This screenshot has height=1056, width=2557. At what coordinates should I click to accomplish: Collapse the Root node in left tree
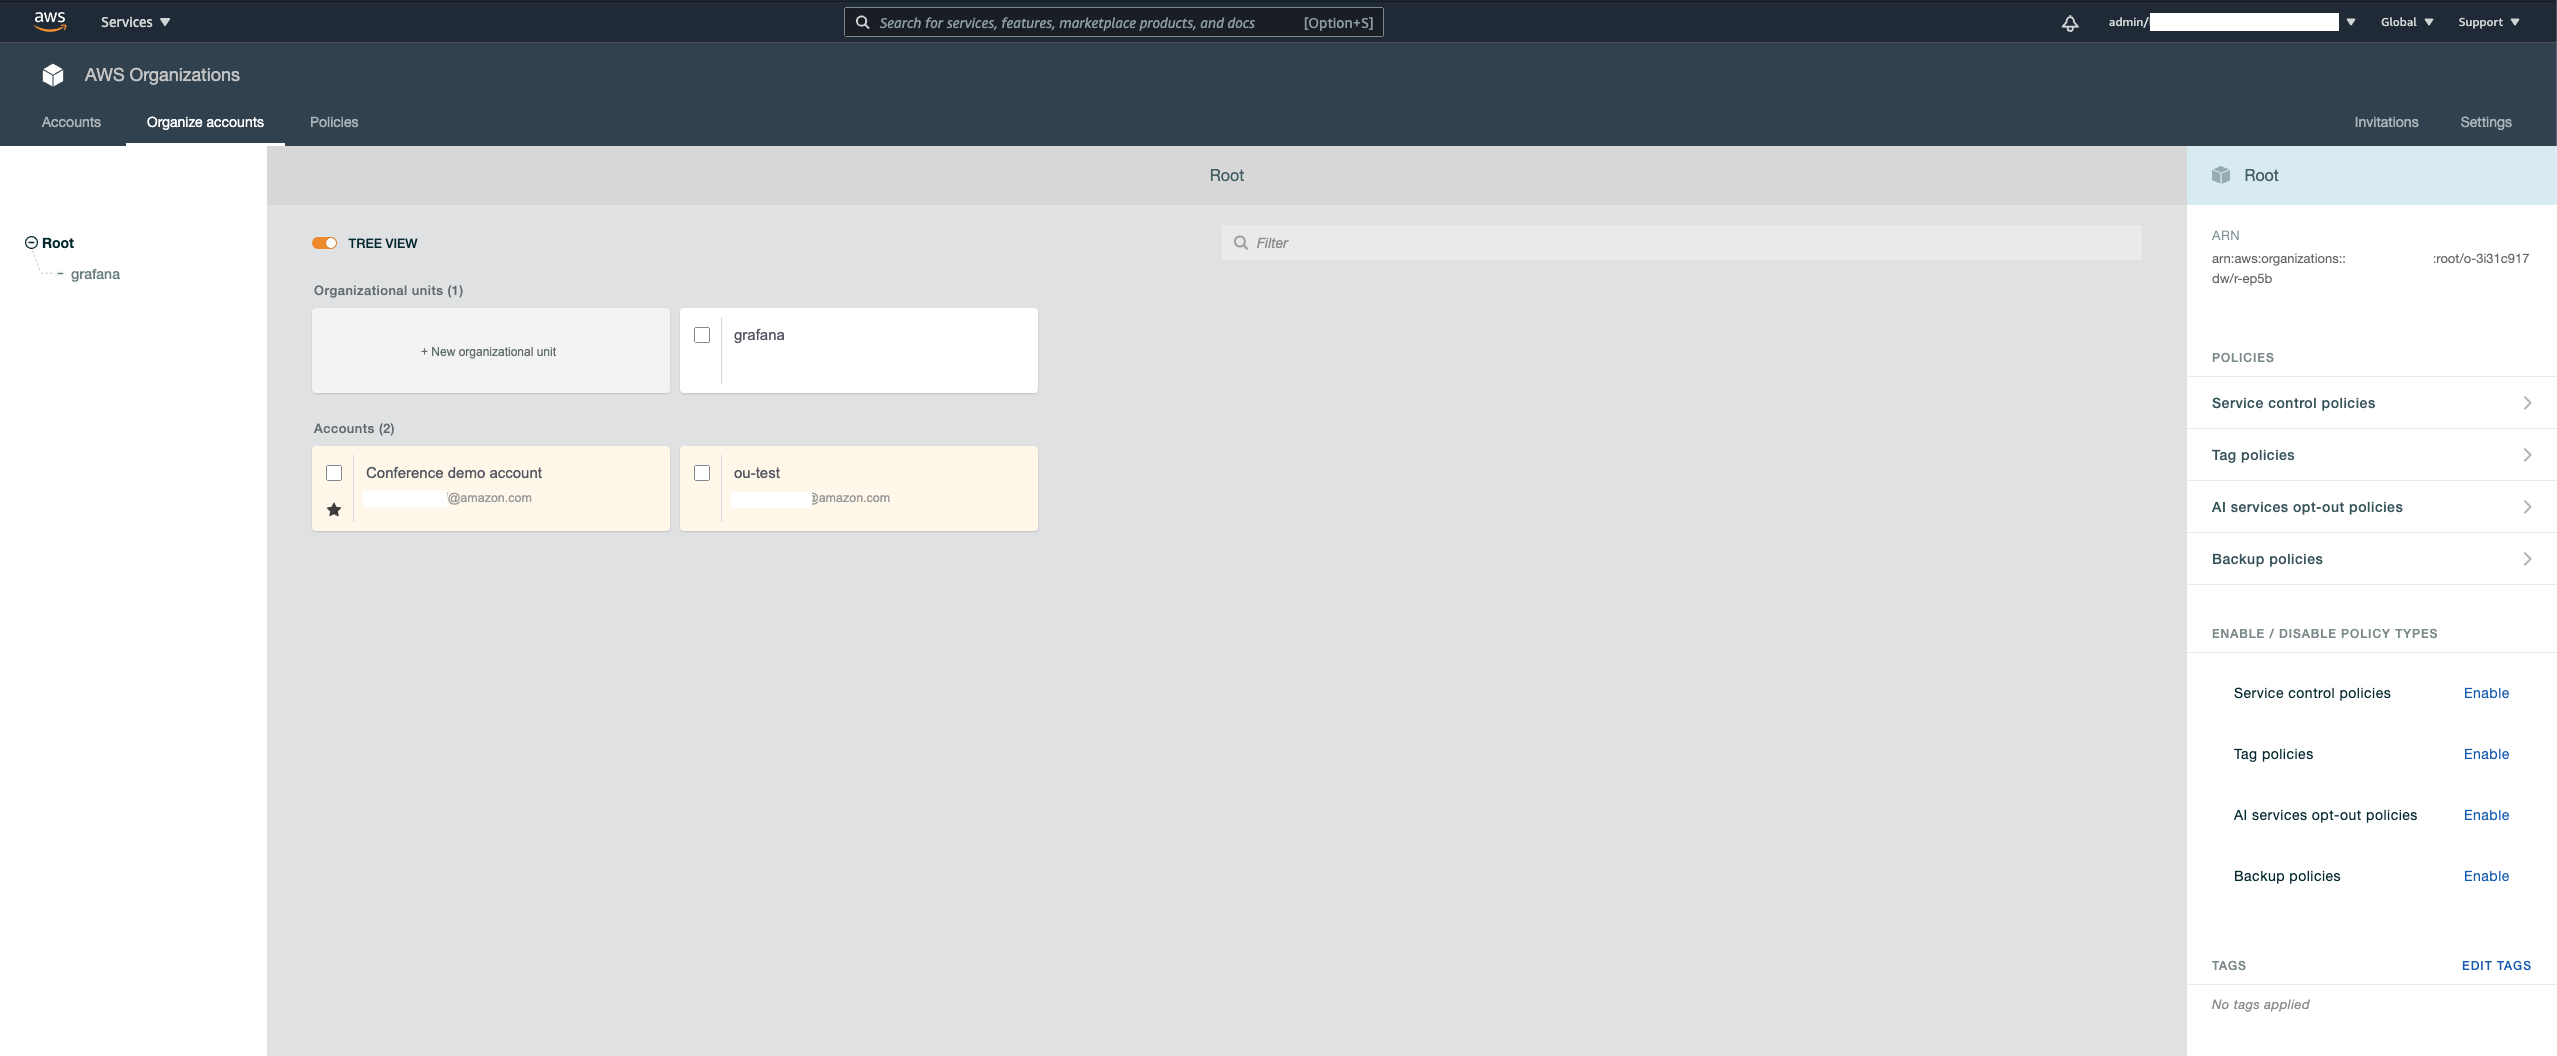tap(33, 242)
